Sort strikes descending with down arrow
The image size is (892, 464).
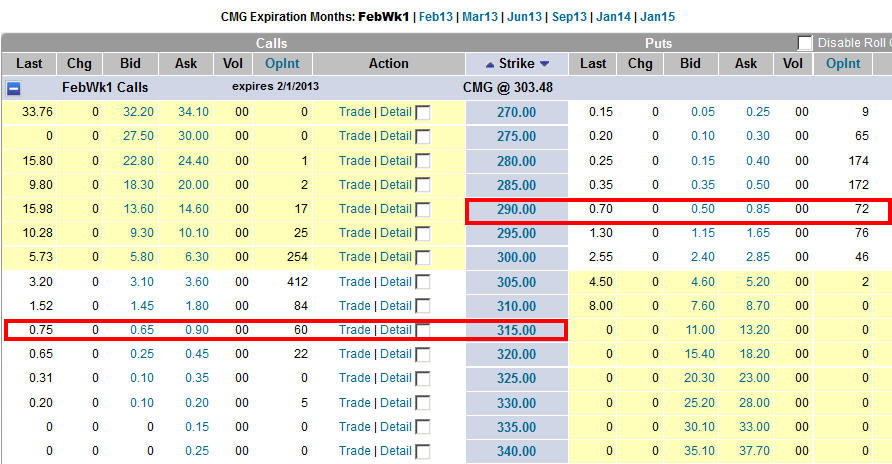pyautogui.click(x=544, y=64)
